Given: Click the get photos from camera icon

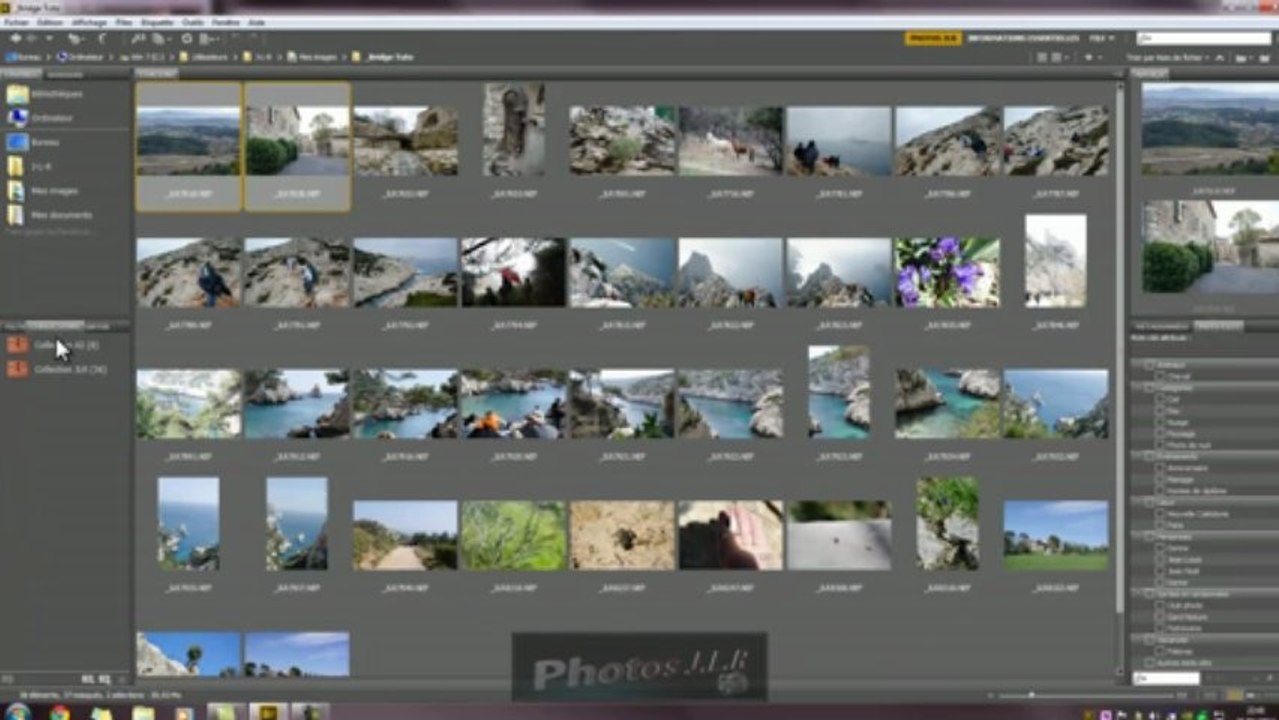Looking at the screenshot, I should pos(137,39).
